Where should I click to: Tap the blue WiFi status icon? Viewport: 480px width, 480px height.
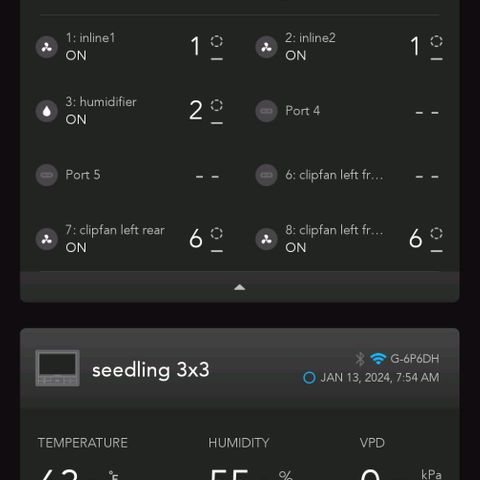click(378, 359)
